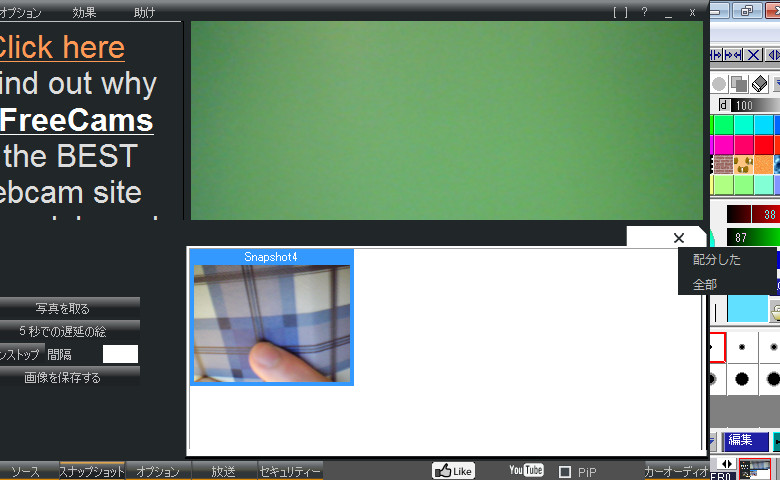
Task: Click the X delete snapshot button
Action: click(679, 238)
